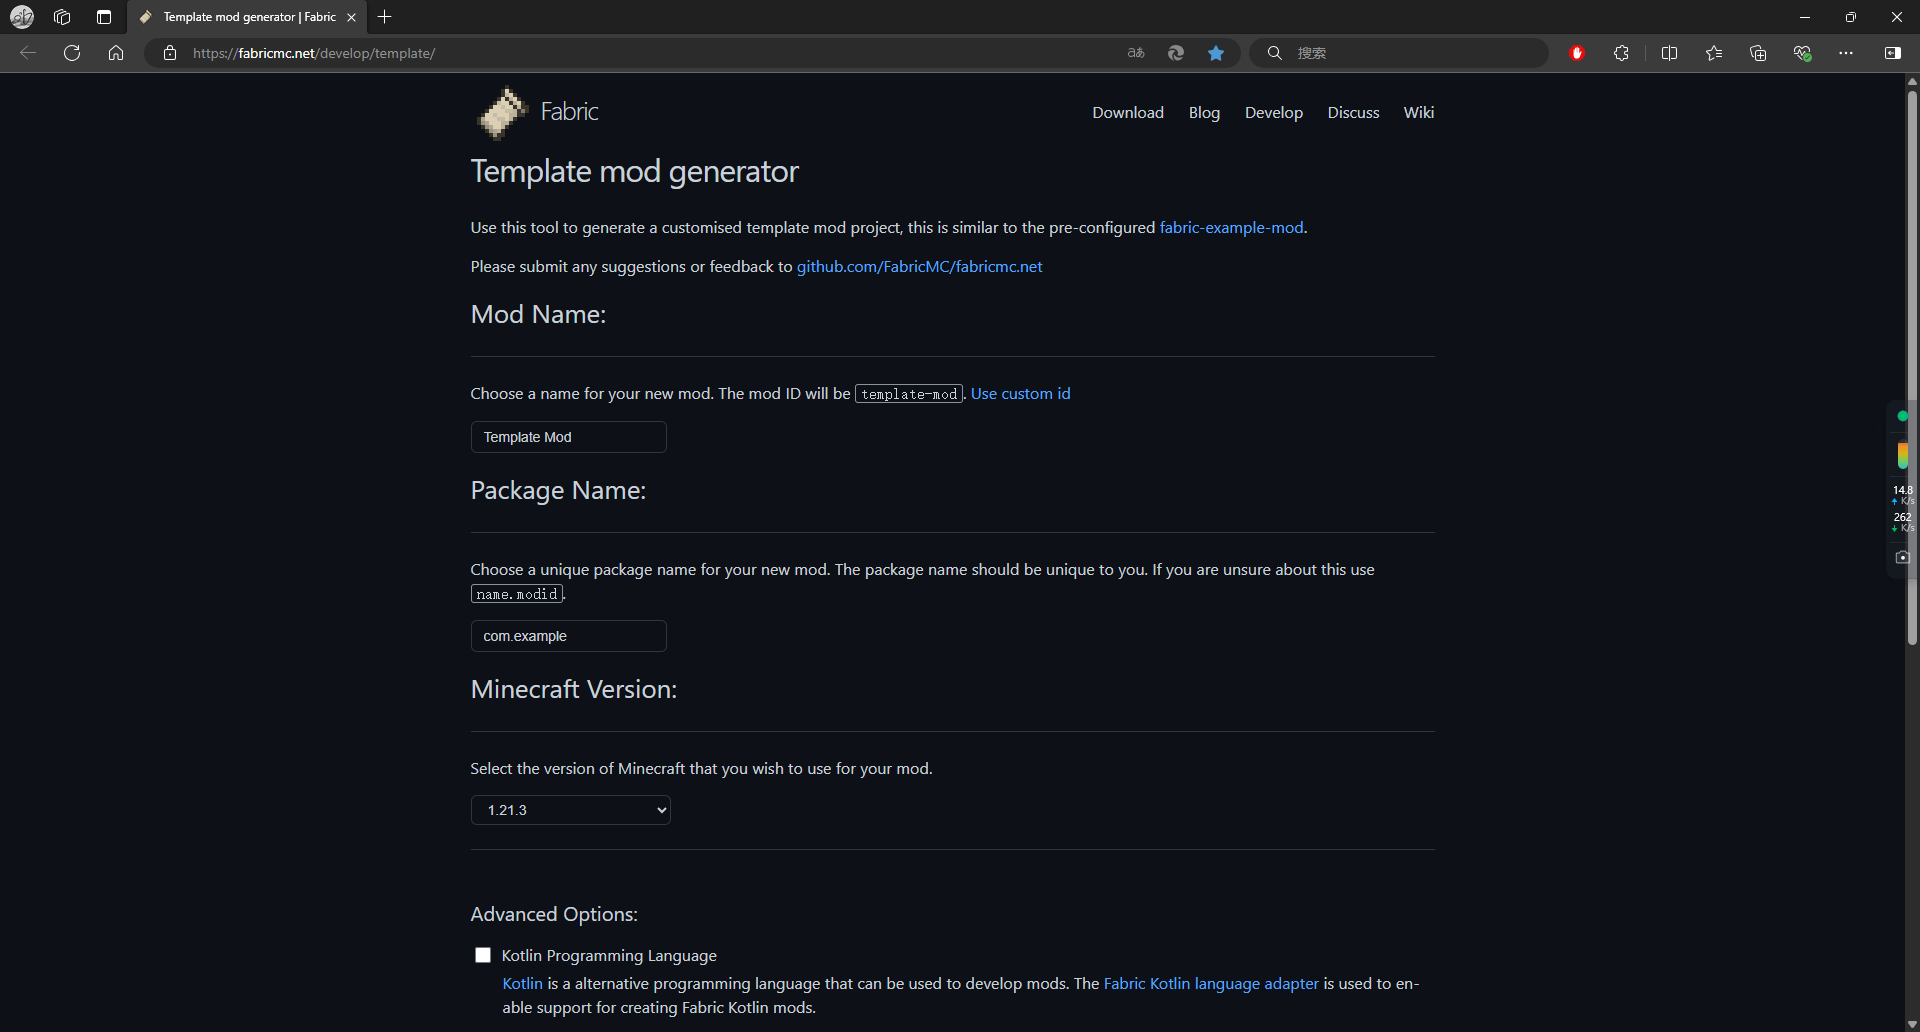The height and width of the screenshot is (1032, 1920).
Task: Reload the page with refresh icon
Action: pos(72,53)
